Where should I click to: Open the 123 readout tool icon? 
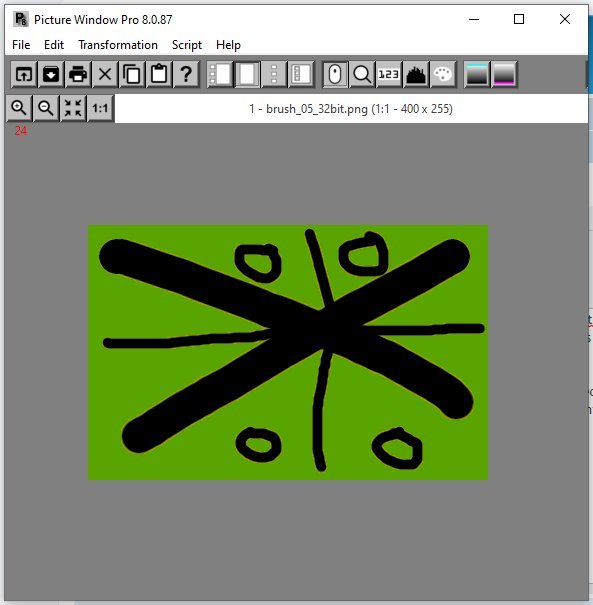click(389, 74)
